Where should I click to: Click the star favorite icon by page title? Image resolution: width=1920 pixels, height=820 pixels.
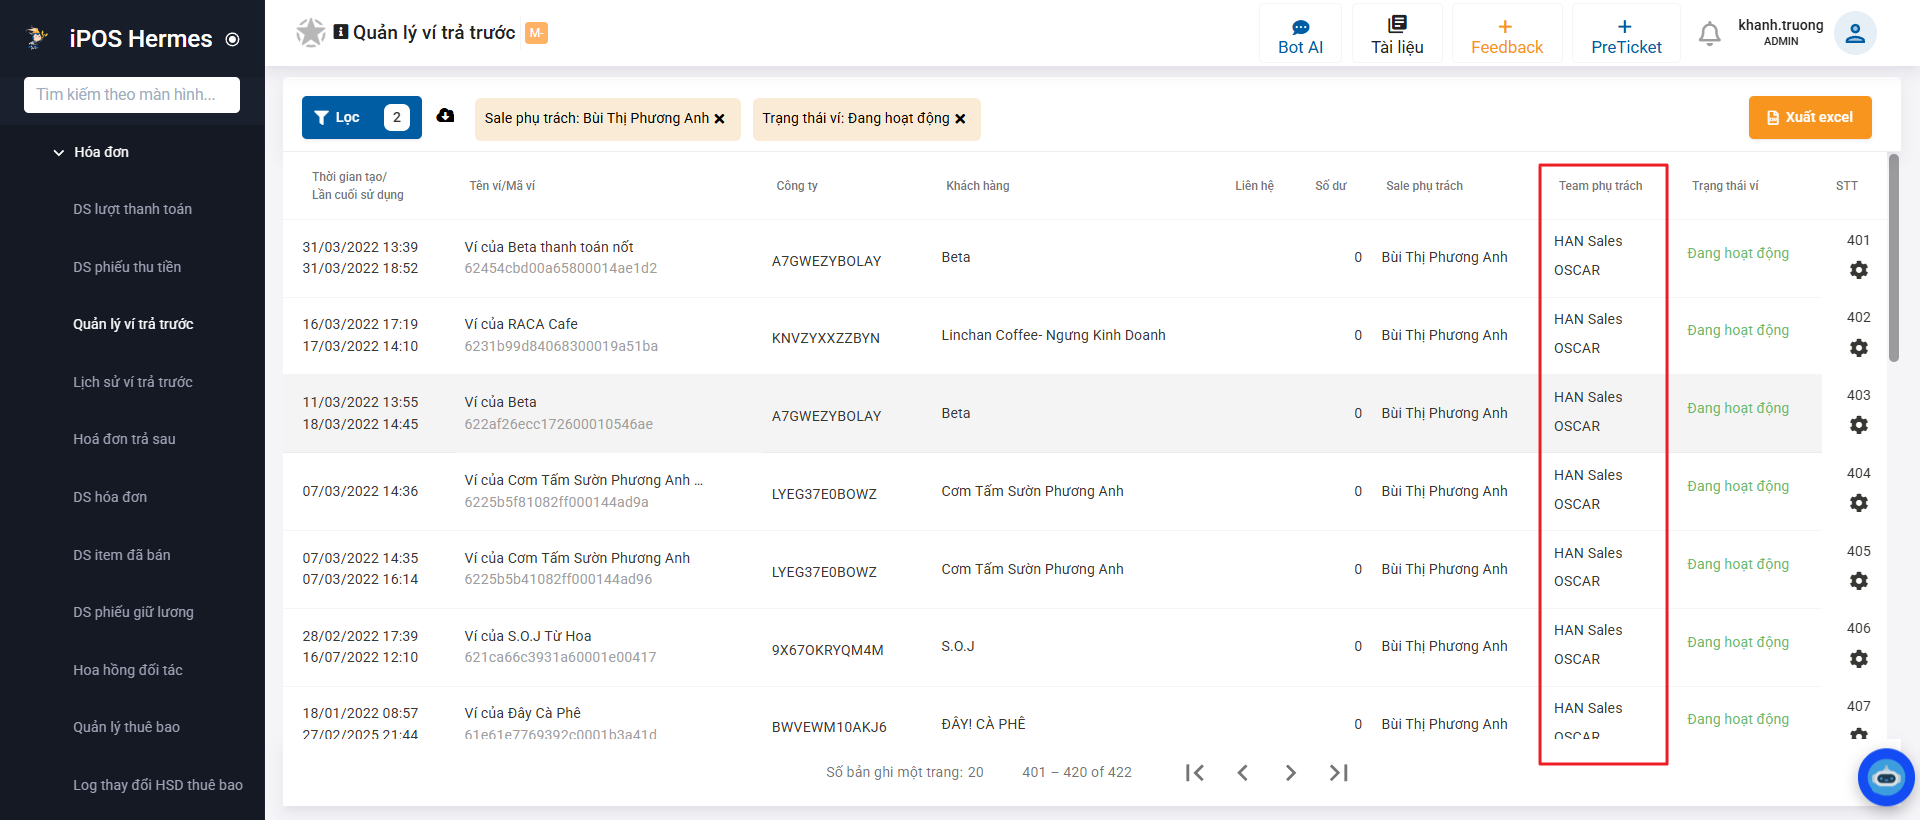pos(311,33)
